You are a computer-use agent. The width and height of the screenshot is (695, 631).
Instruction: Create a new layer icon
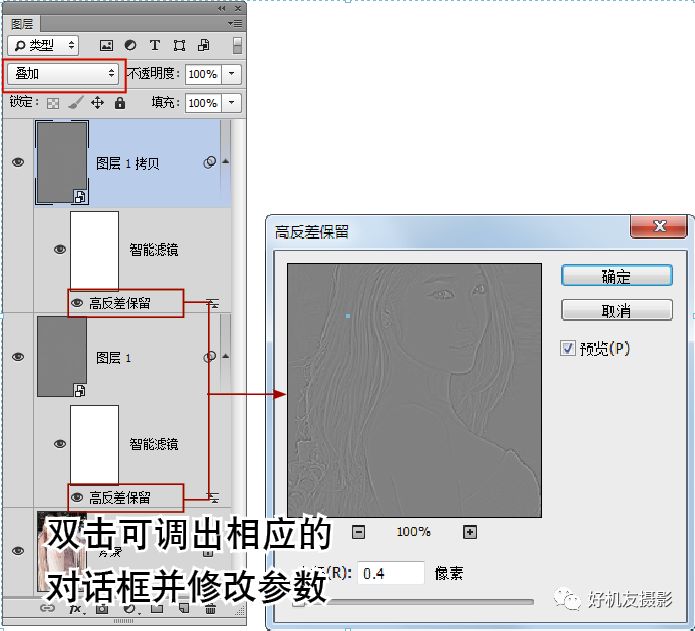(x=184, y=609)
